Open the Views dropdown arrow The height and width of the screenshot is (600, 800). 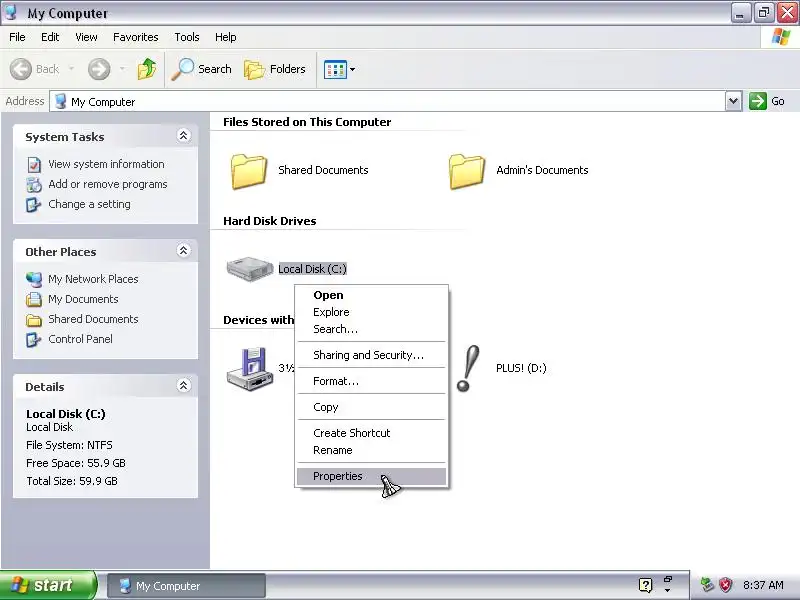click(352, 69)
